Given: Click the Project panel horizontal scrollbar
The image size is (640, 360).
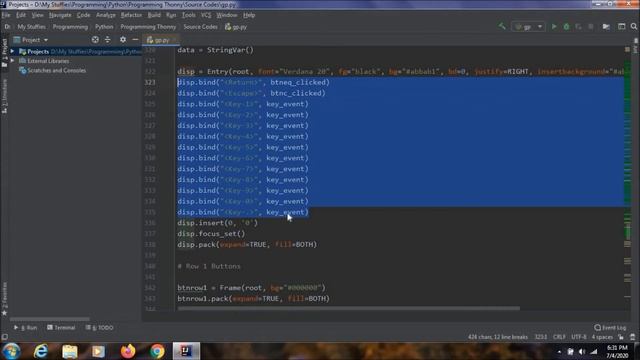Looking at the screenshot, I should pos(49,319).
